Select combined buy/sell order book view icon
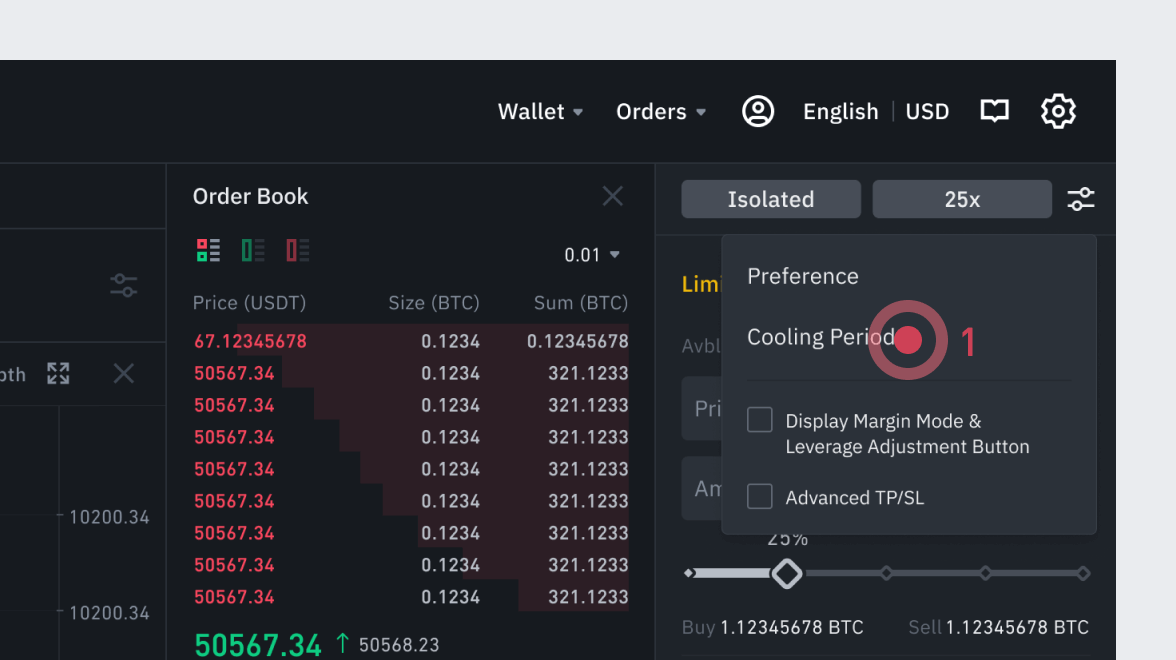This screenshot has width=1176, height=660. tap(208, 250)
